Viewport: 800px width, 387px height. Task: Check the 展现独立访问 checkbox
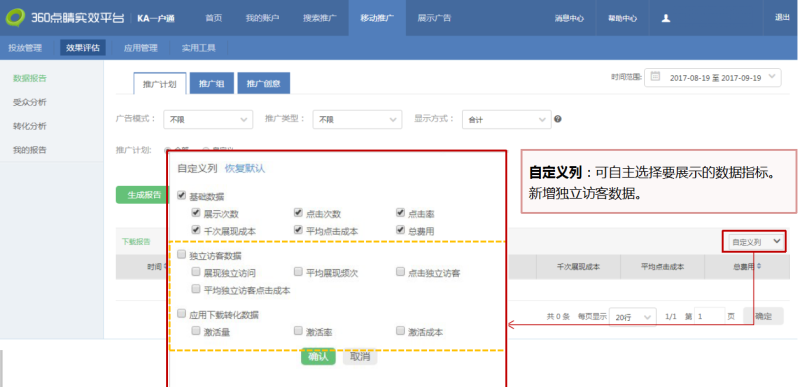(x=195, y=272)
